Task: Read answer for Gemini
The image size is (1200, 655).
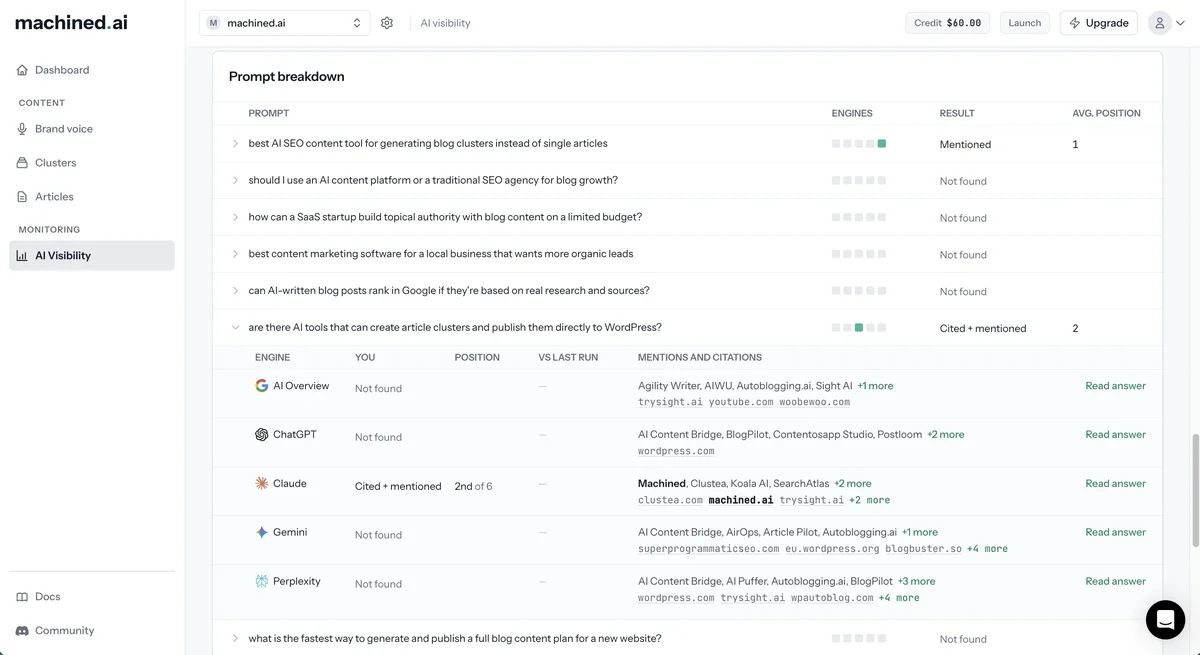Action: pyautogui.click(x=1115, y=533)
